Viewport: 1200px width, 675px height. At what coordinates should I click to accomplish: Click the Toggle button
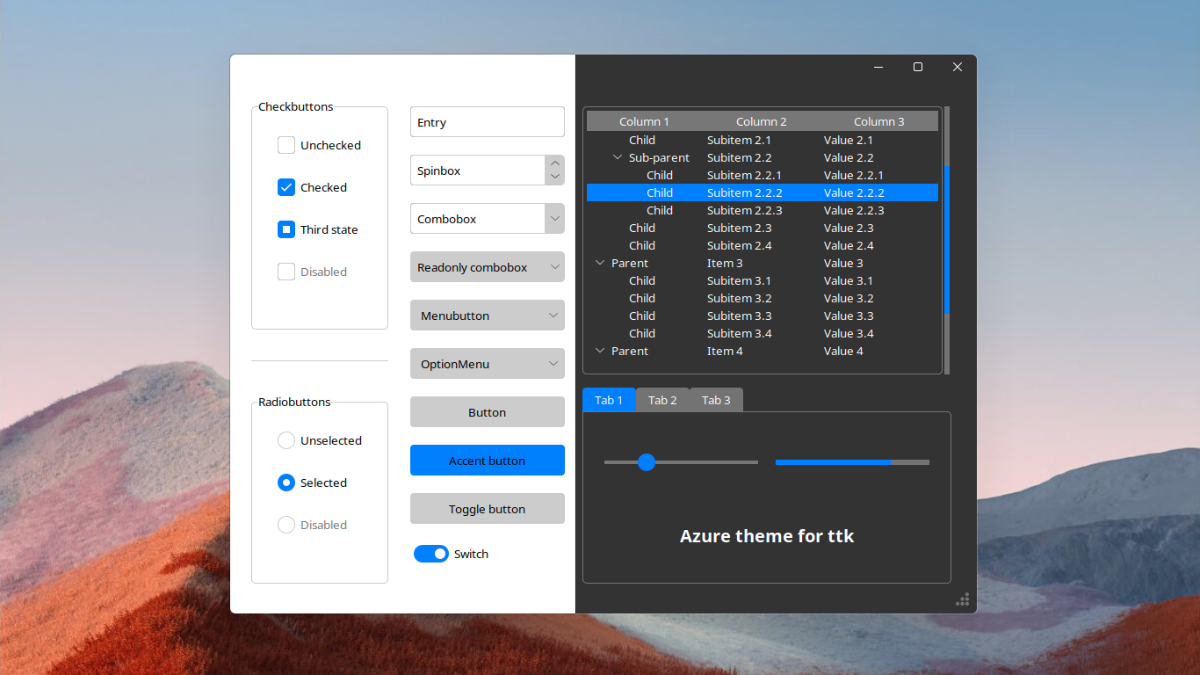(487, 508)
